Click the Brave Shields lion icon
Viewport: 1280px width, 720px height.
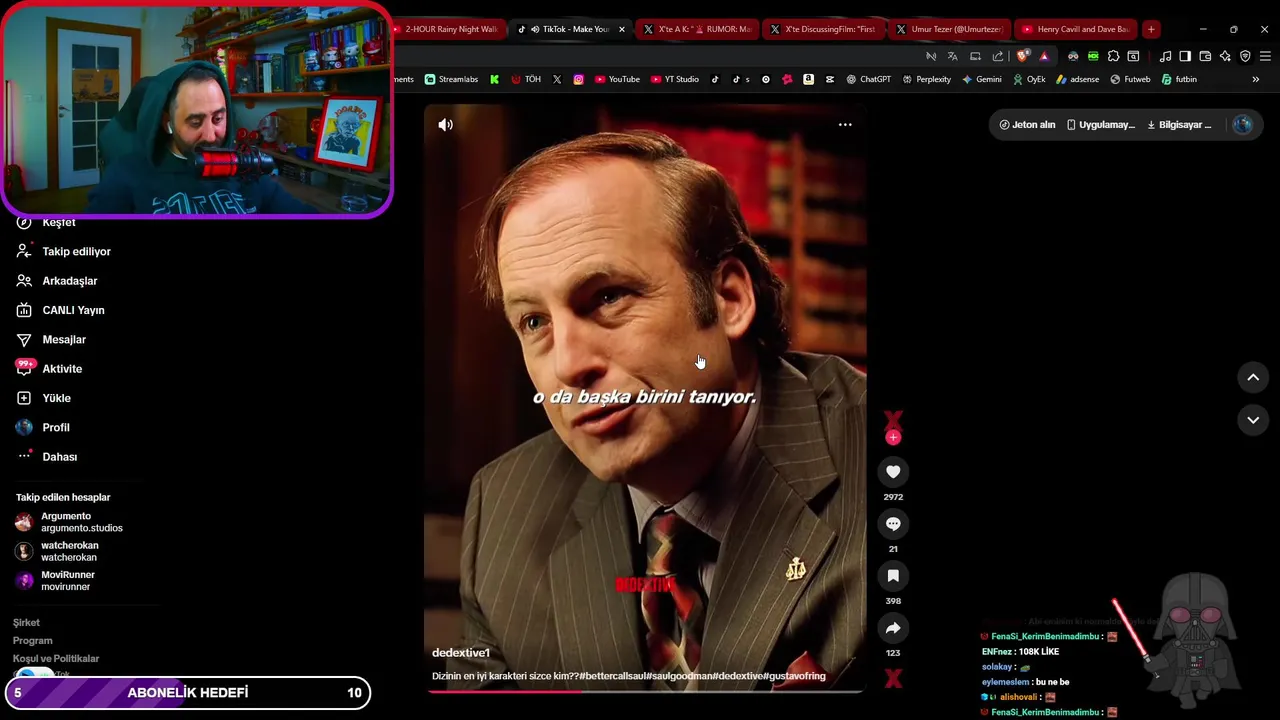click(1022, 56)
